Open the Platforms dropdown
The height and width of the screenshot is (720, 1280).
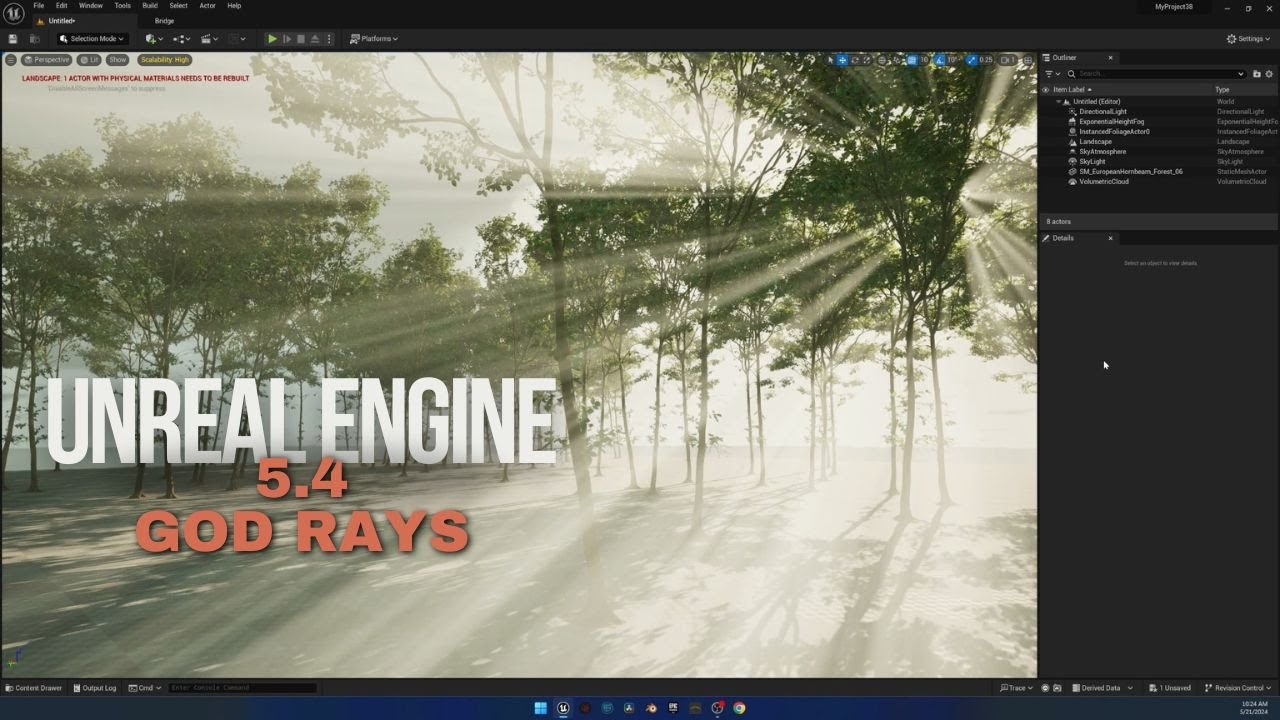point(374,39)
